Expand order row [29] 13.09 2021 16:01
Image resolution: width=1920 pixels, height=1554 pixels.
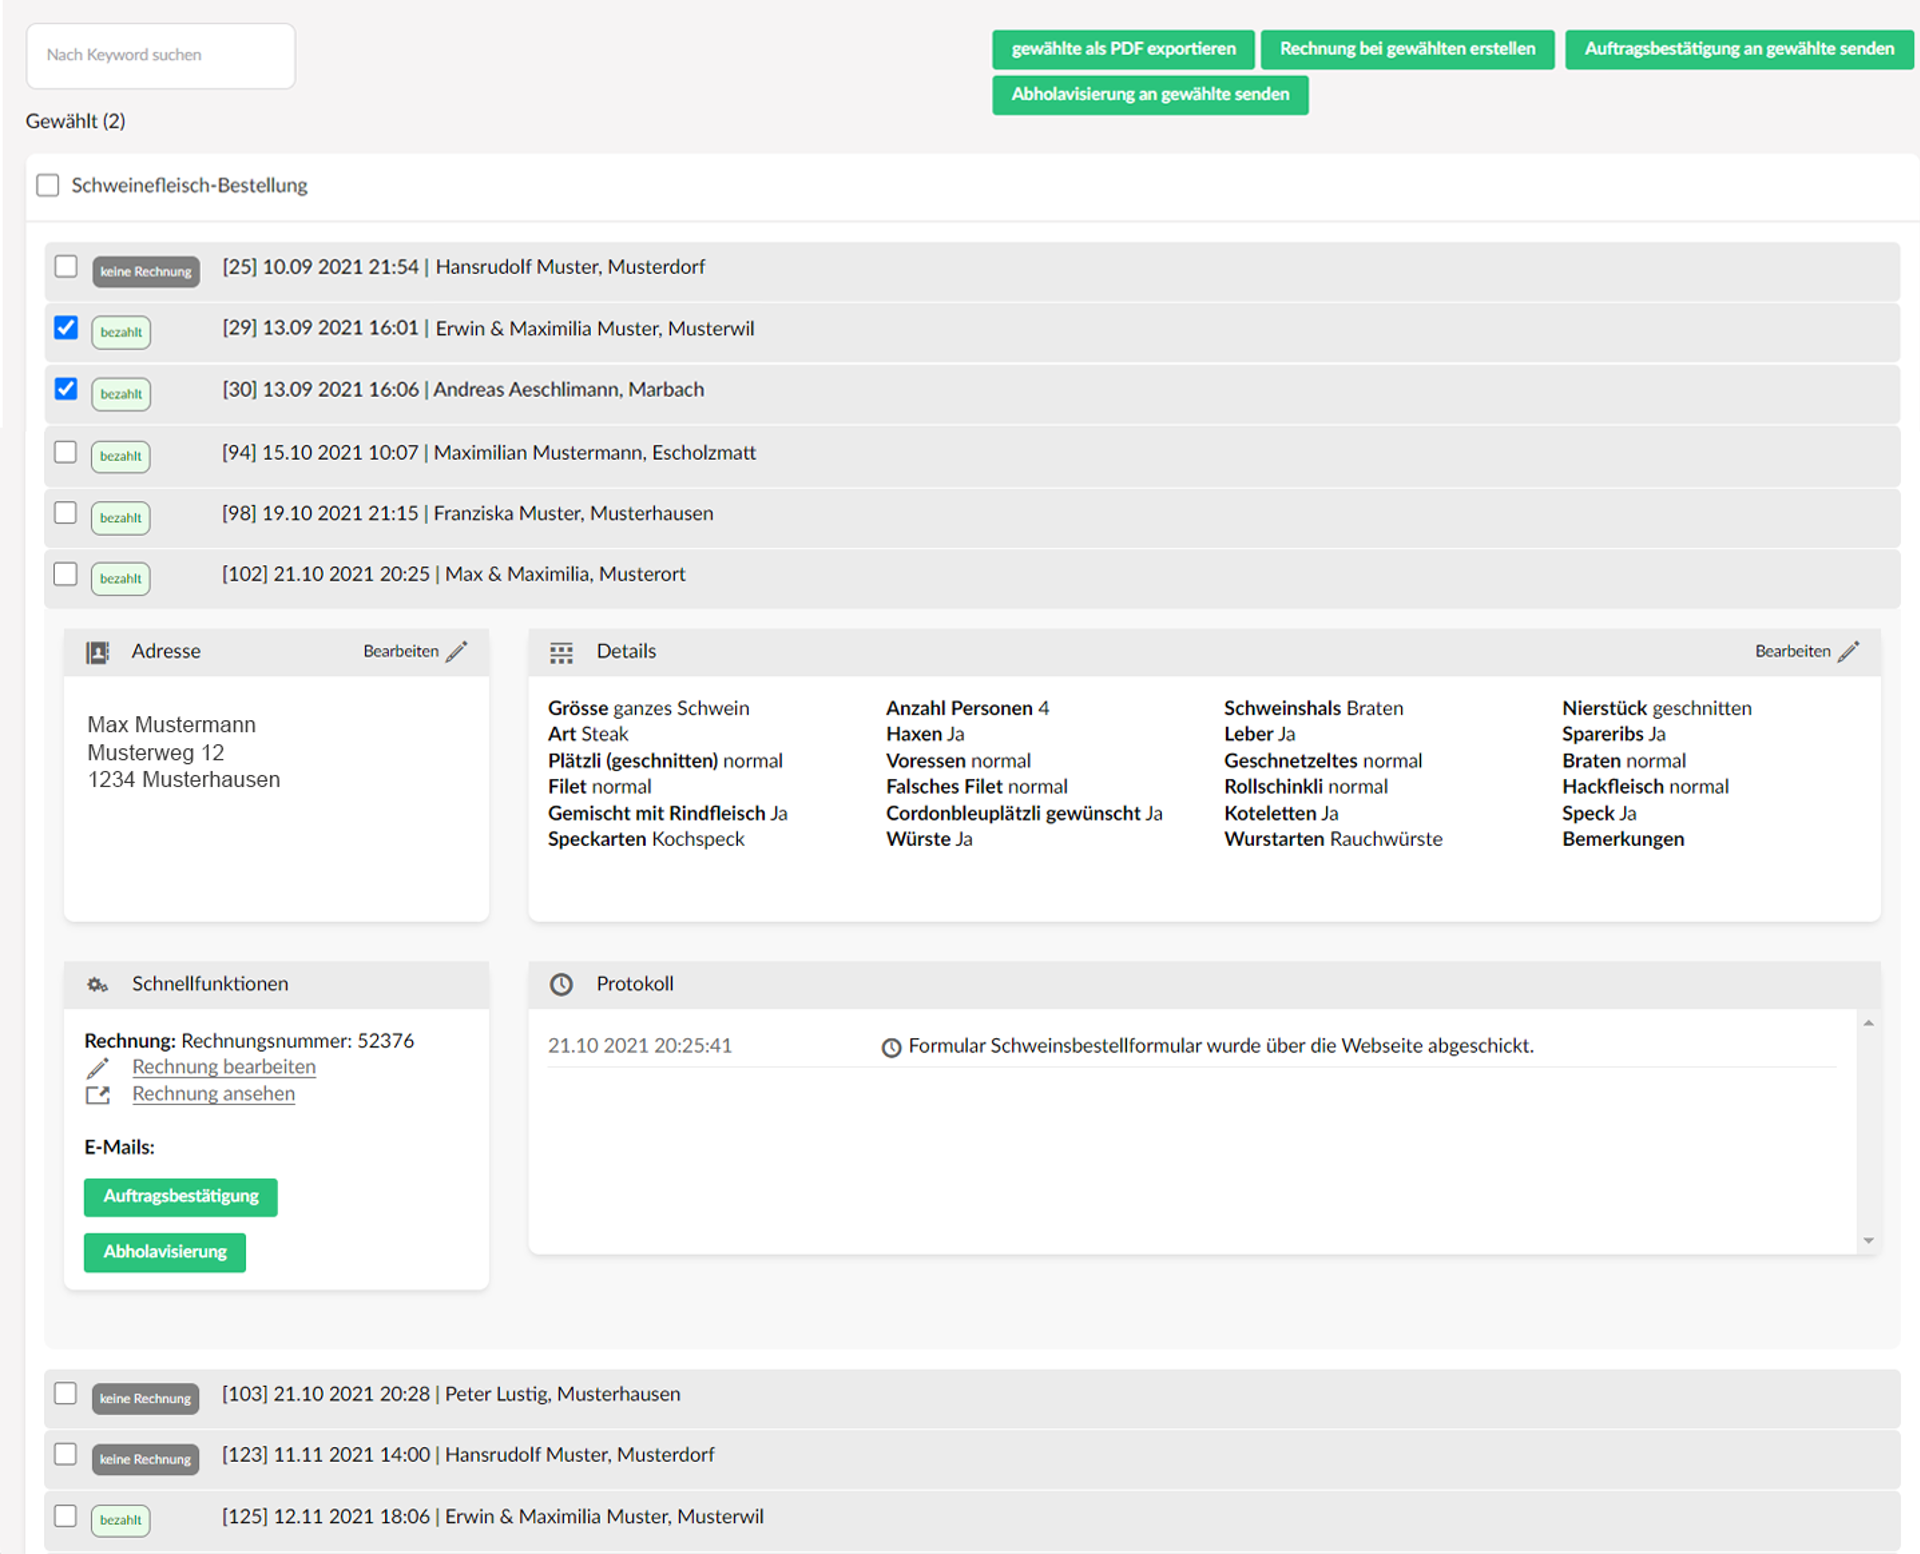(x=972, y=333)
